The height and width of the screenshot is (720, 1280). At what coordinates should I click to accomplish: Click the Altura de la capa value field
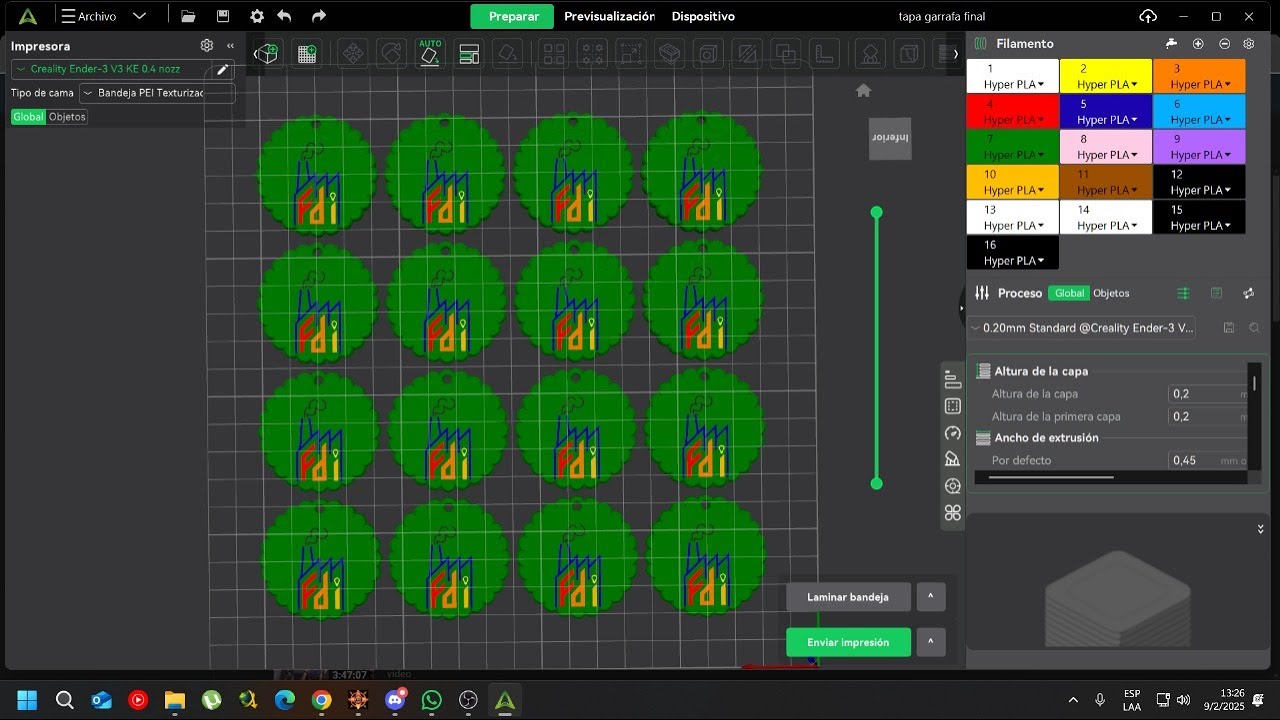1209,394
